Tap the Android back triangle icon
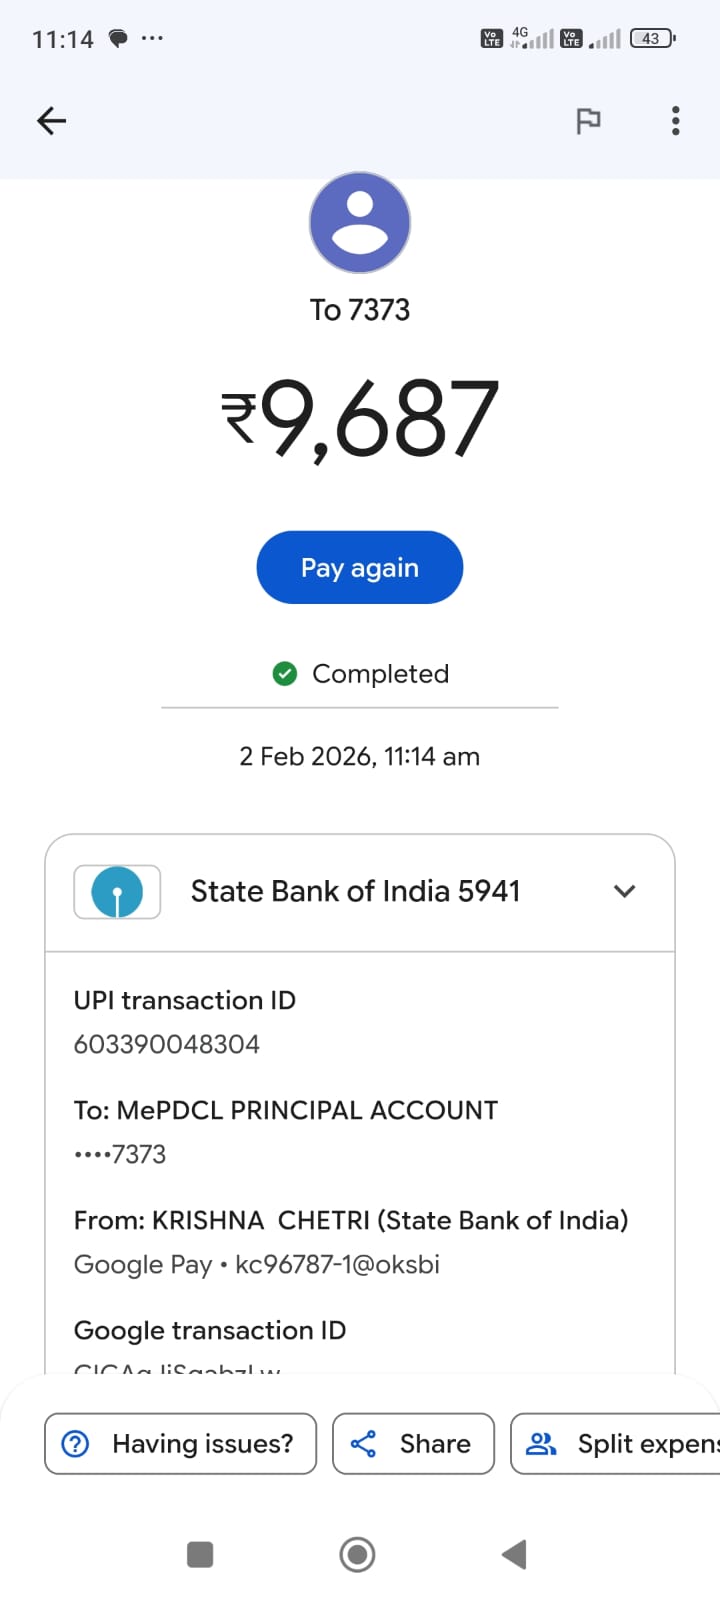 click(x=514, y=1554)
